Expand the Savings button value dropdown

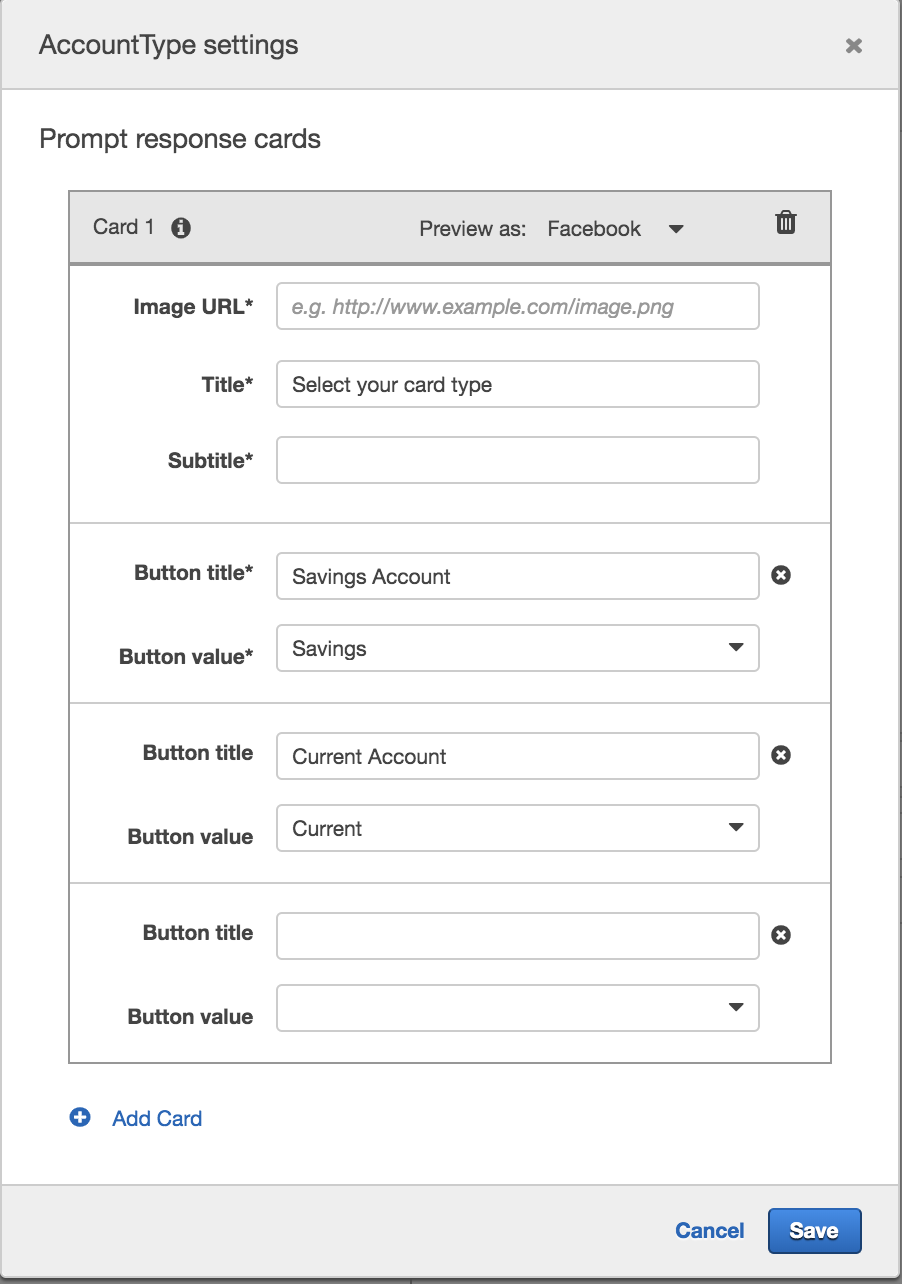518,648
